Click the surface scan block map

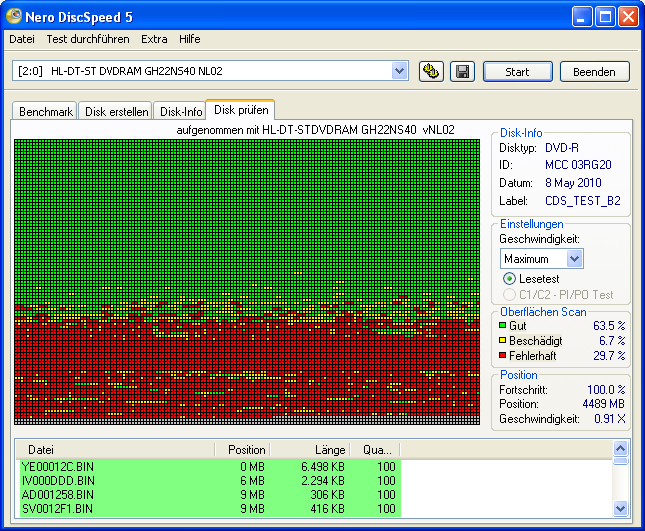(247, 282)
